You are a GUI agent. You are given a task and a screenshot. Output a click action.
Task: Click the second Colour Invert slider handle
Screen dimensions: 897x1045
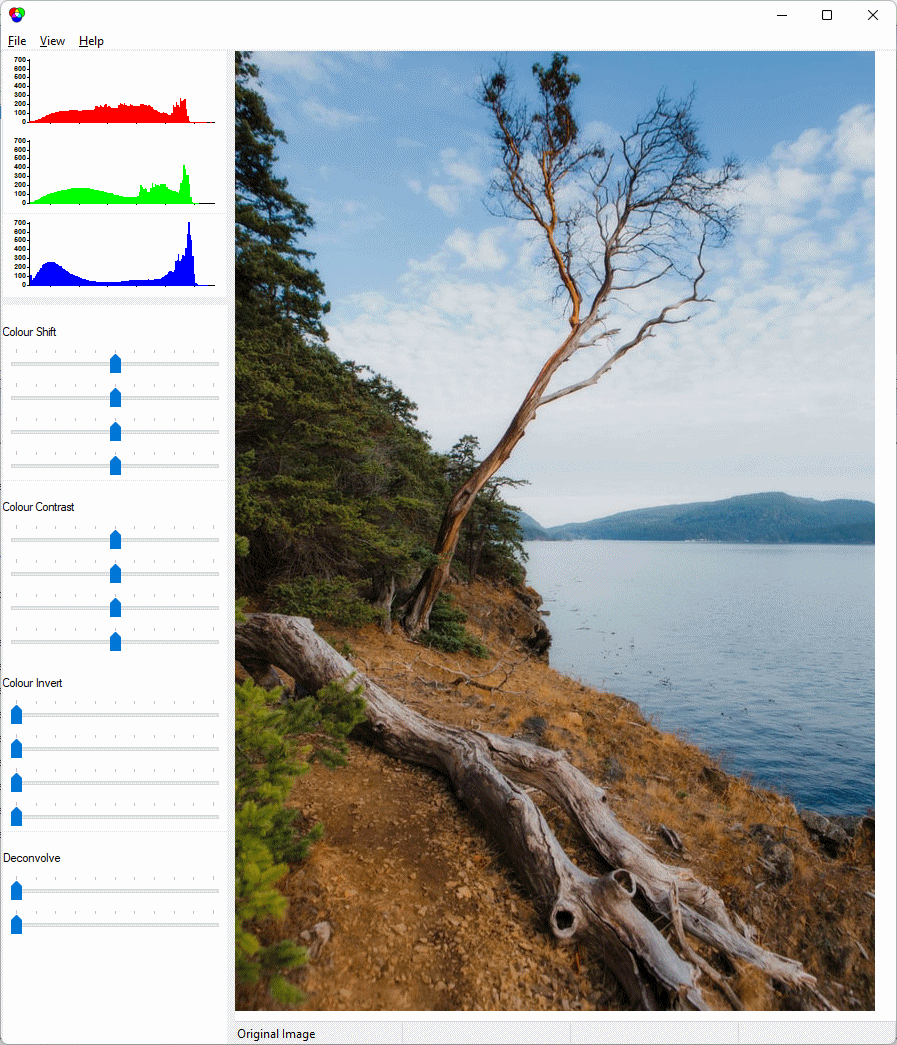click(x=16, y=749)
